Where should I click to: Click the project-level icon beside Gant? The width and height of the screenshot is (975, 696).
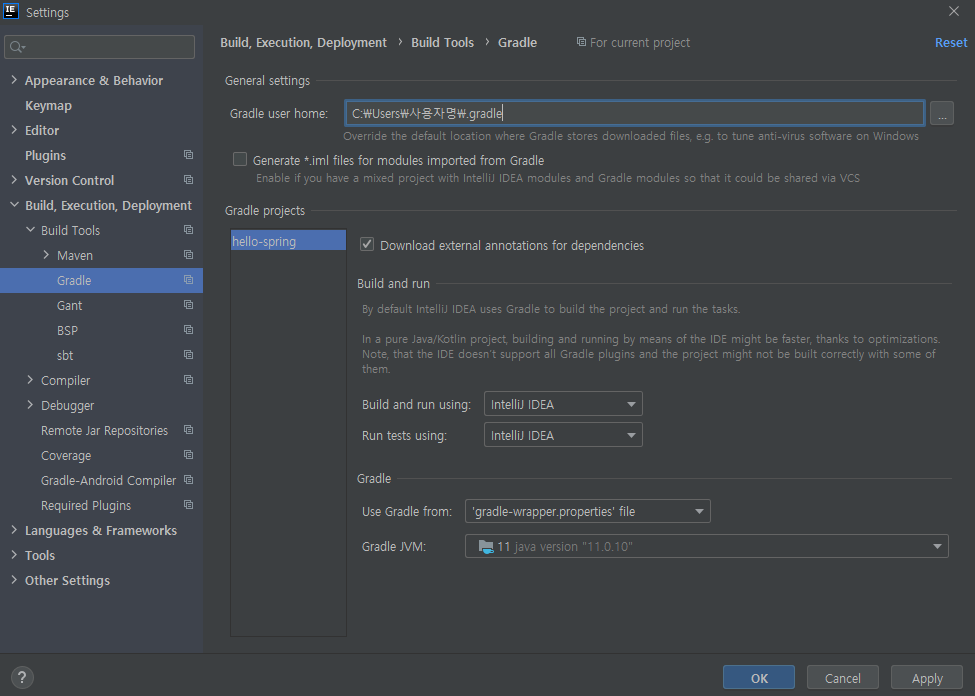pyautogui.click(x=188, y=305)
